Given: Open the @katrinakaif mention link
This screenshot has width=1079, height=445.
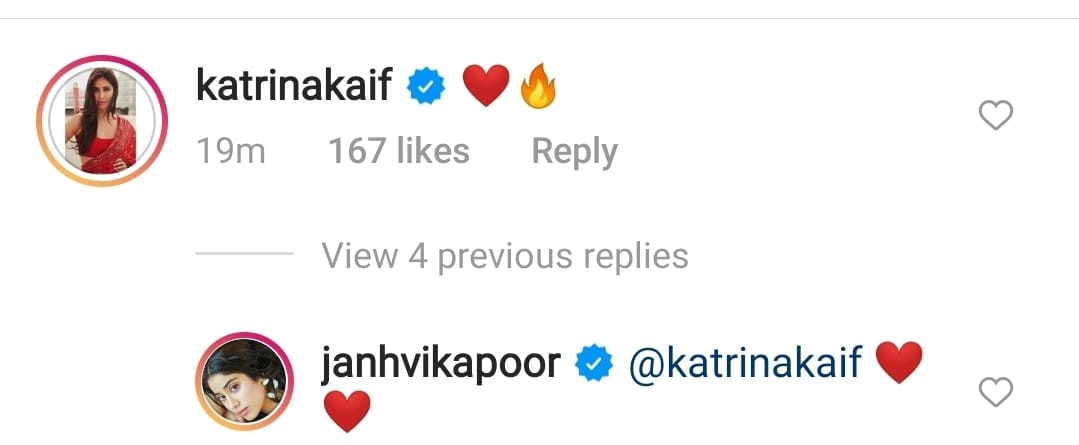Looking at the screenshot, I should 745,363.
